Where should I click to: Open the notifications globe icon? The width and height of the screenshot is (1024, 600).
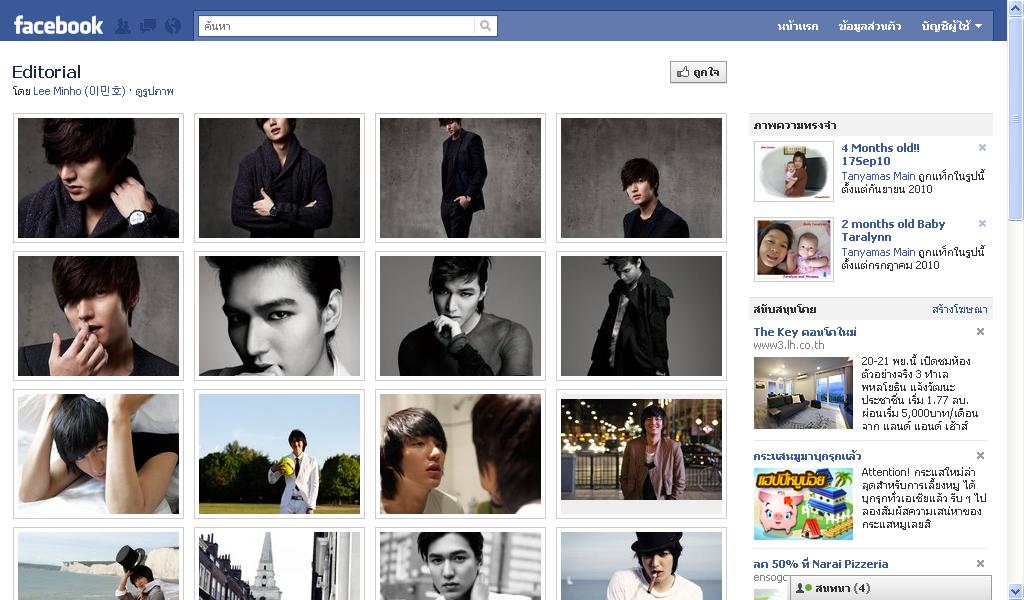(x=173, y=26)
